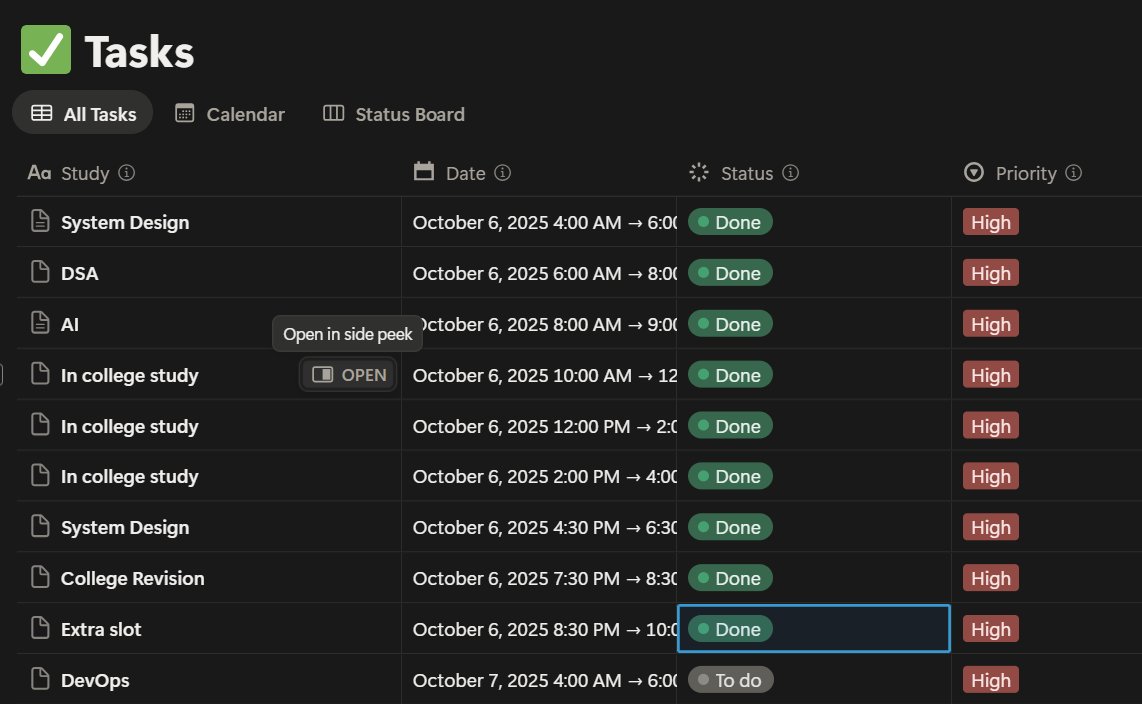The image size is (1142, 704).
Task: Click board columns icon in Status Board tab
Action: (x=334, y=113)
